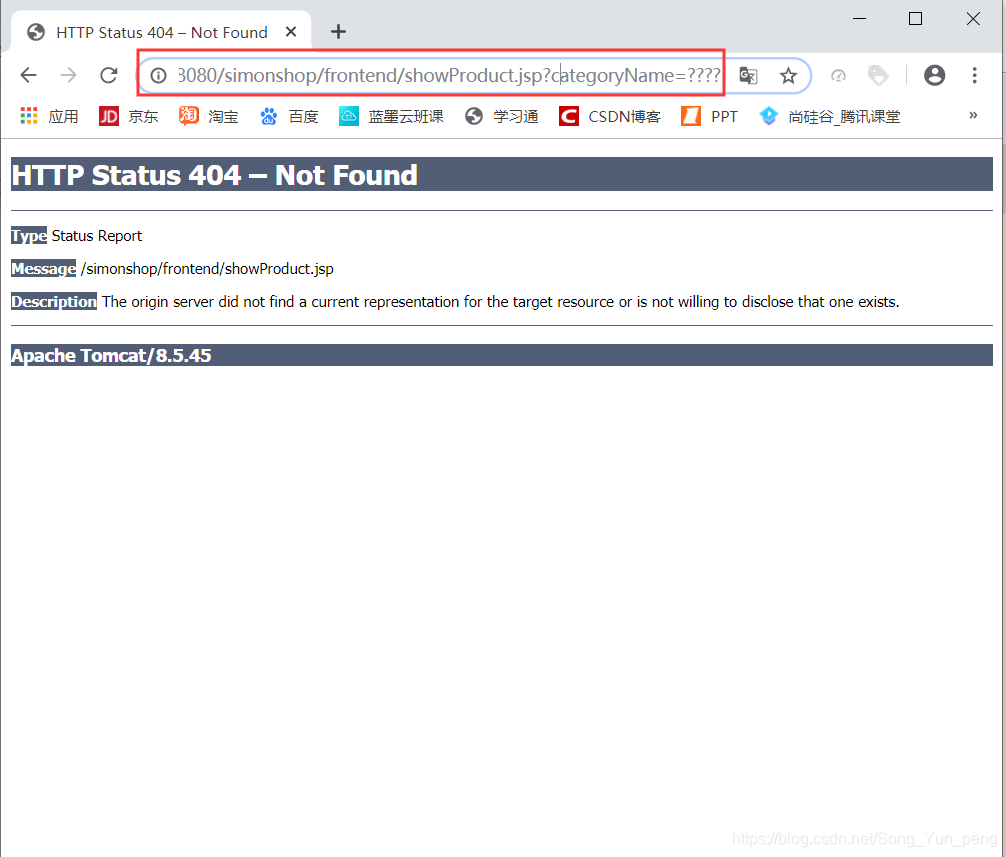The height and width of the screenshot is (857, 1006).
Task: Select the HTTP Status 404 tab
Action: (x=160, y=32)
